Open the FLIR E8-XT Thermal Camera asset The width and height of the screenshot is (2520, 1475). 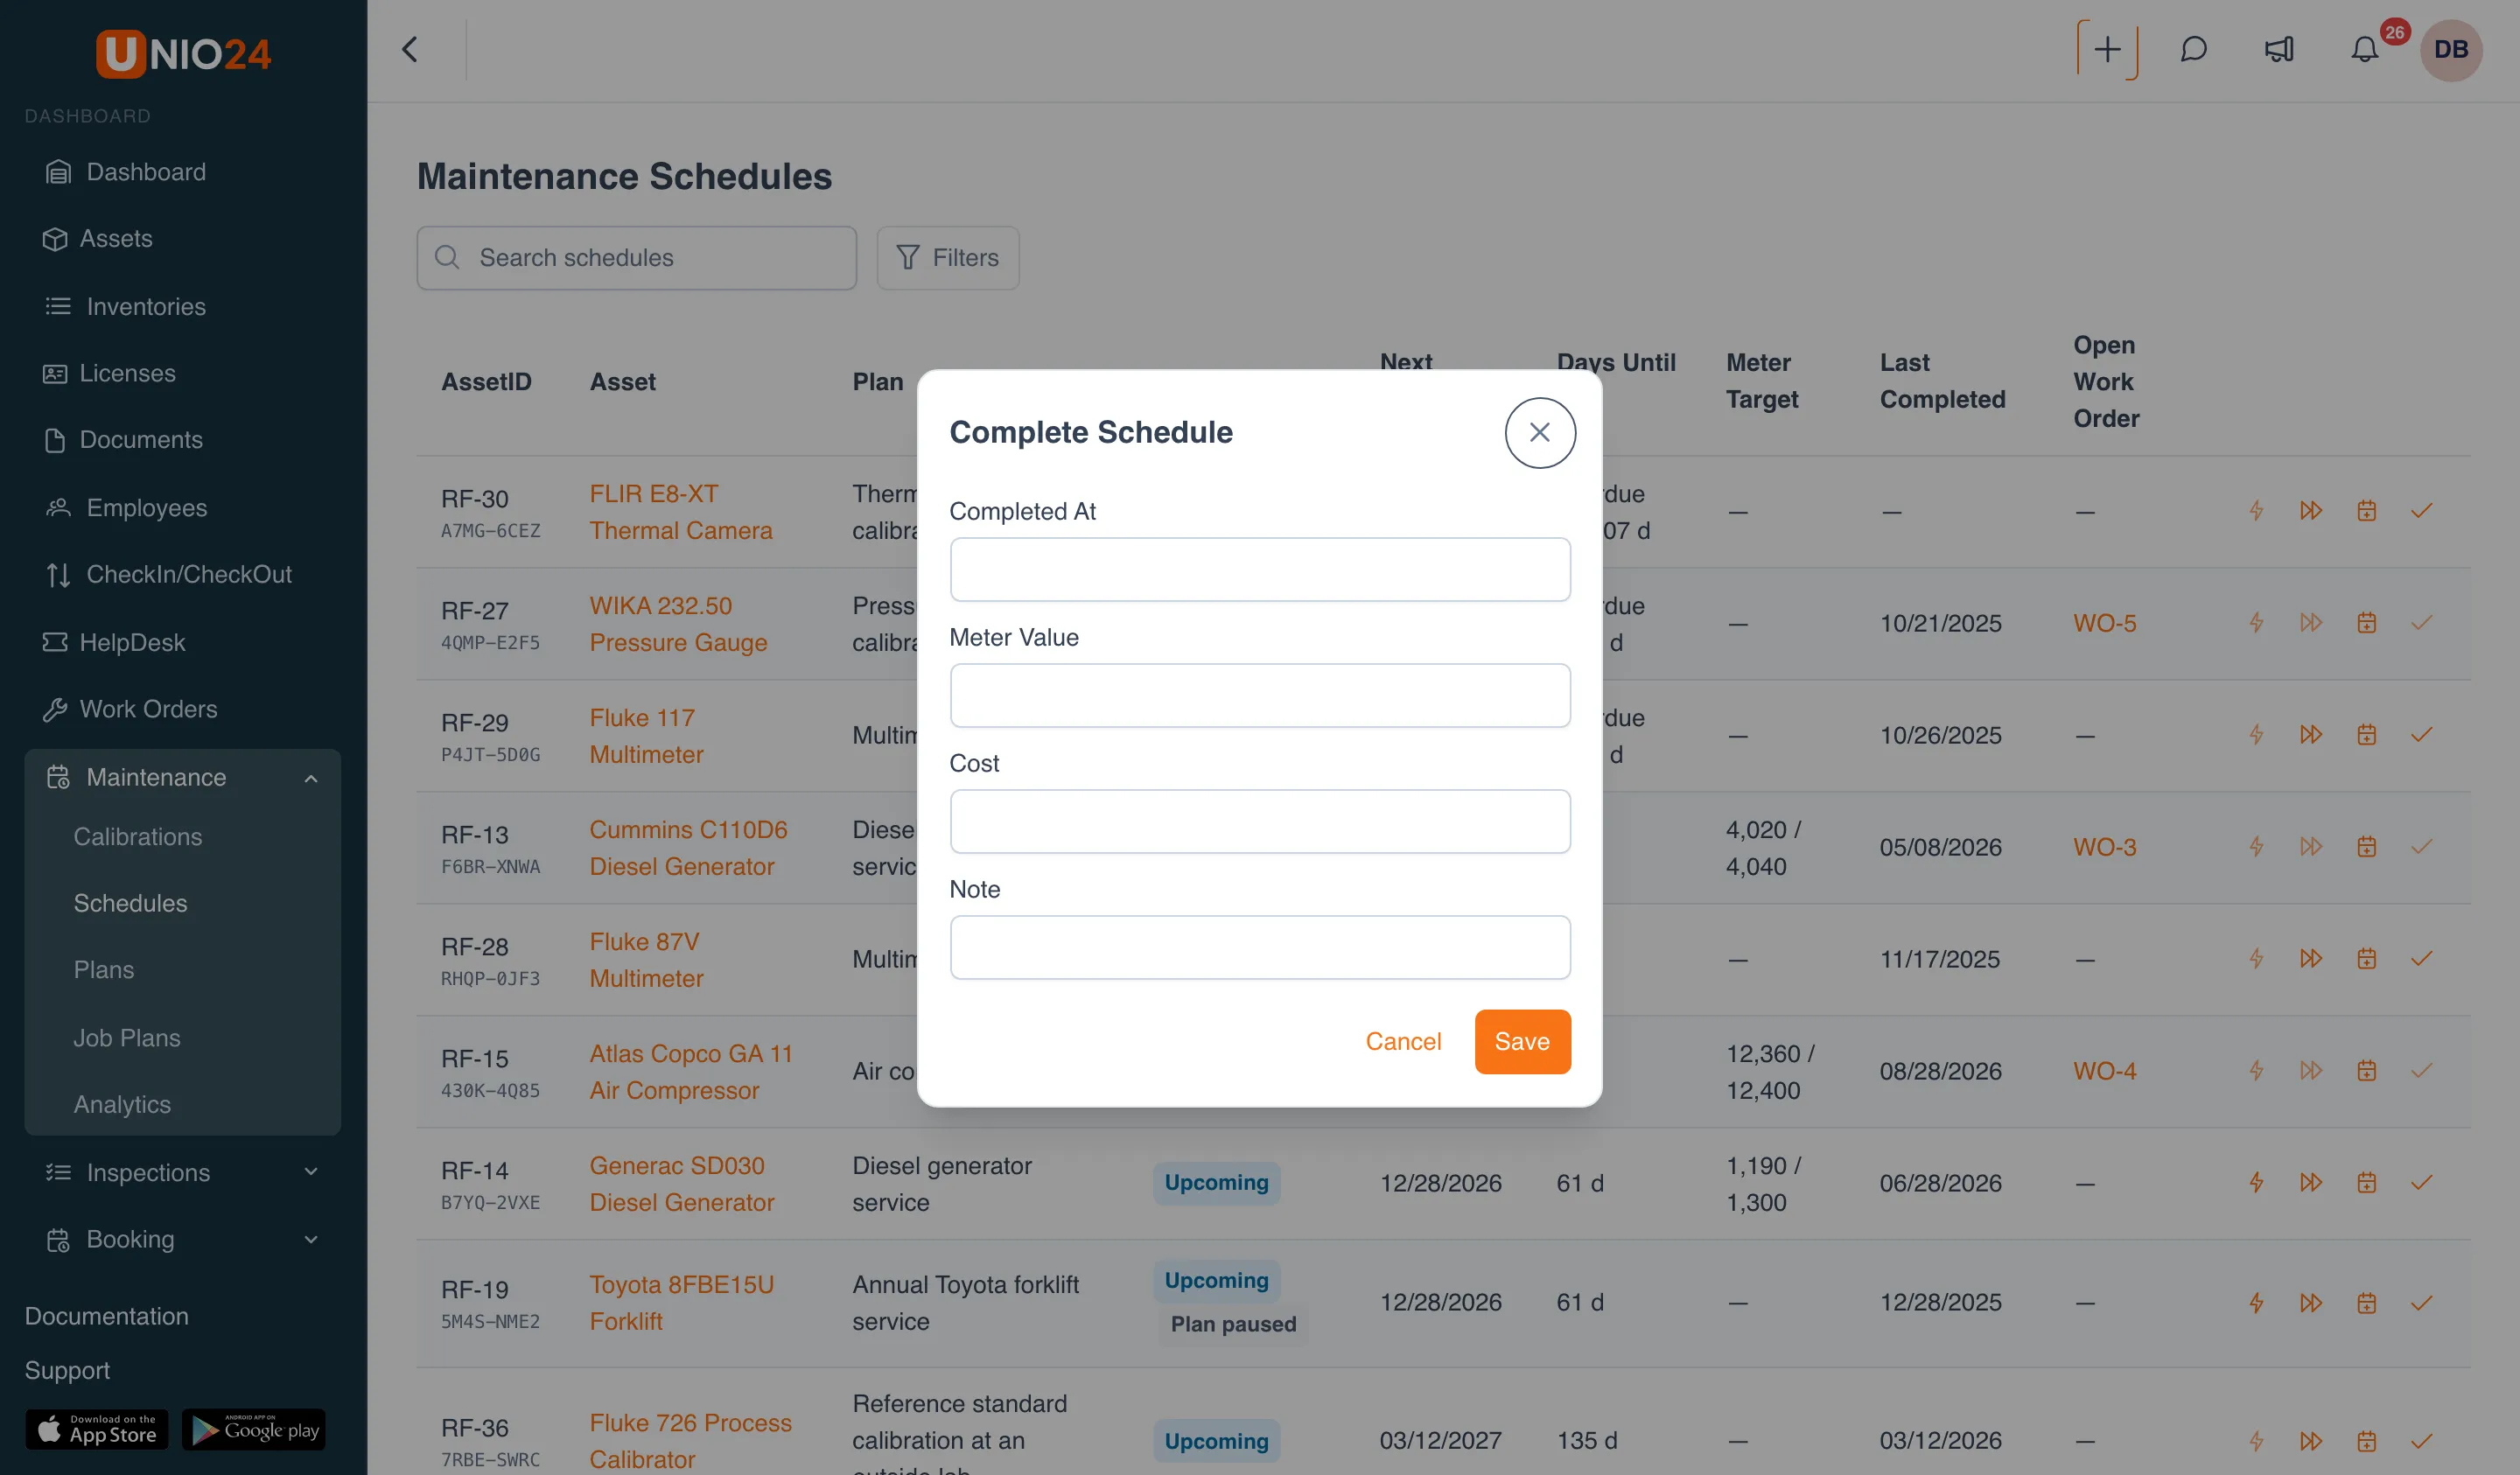pos(681,512)
